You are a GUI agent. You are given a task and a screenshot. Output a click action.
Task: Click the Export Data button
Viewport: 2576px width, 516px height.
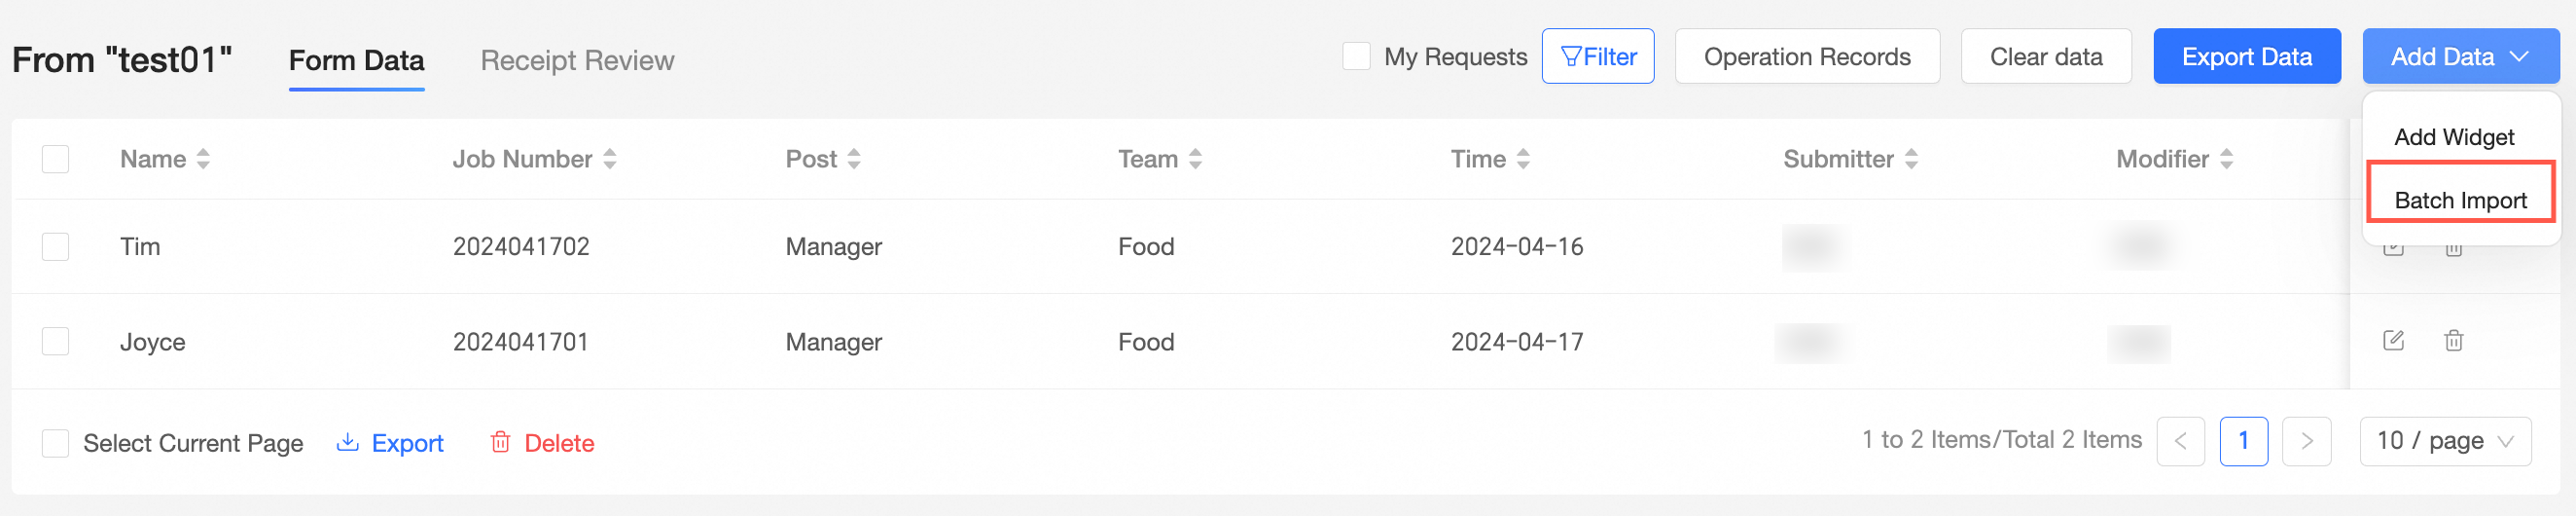[2246, 57]
